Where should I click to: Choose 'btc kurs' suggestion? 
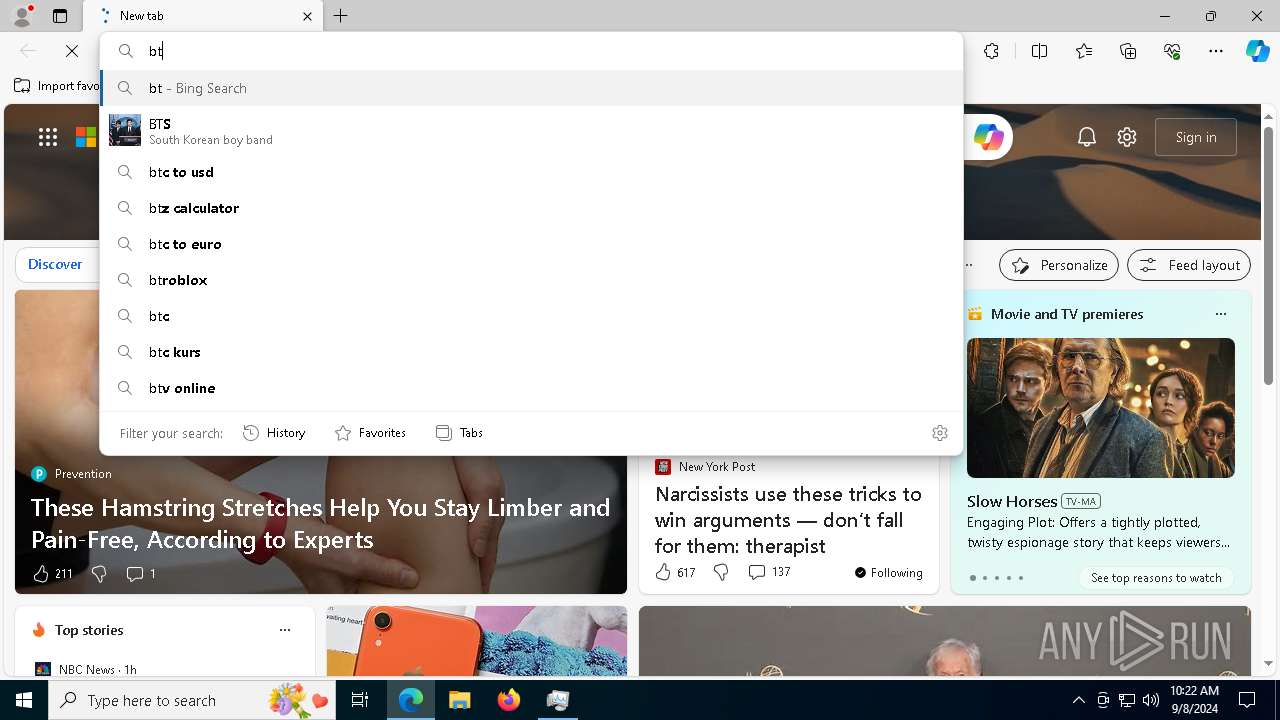tap(531, 352)
